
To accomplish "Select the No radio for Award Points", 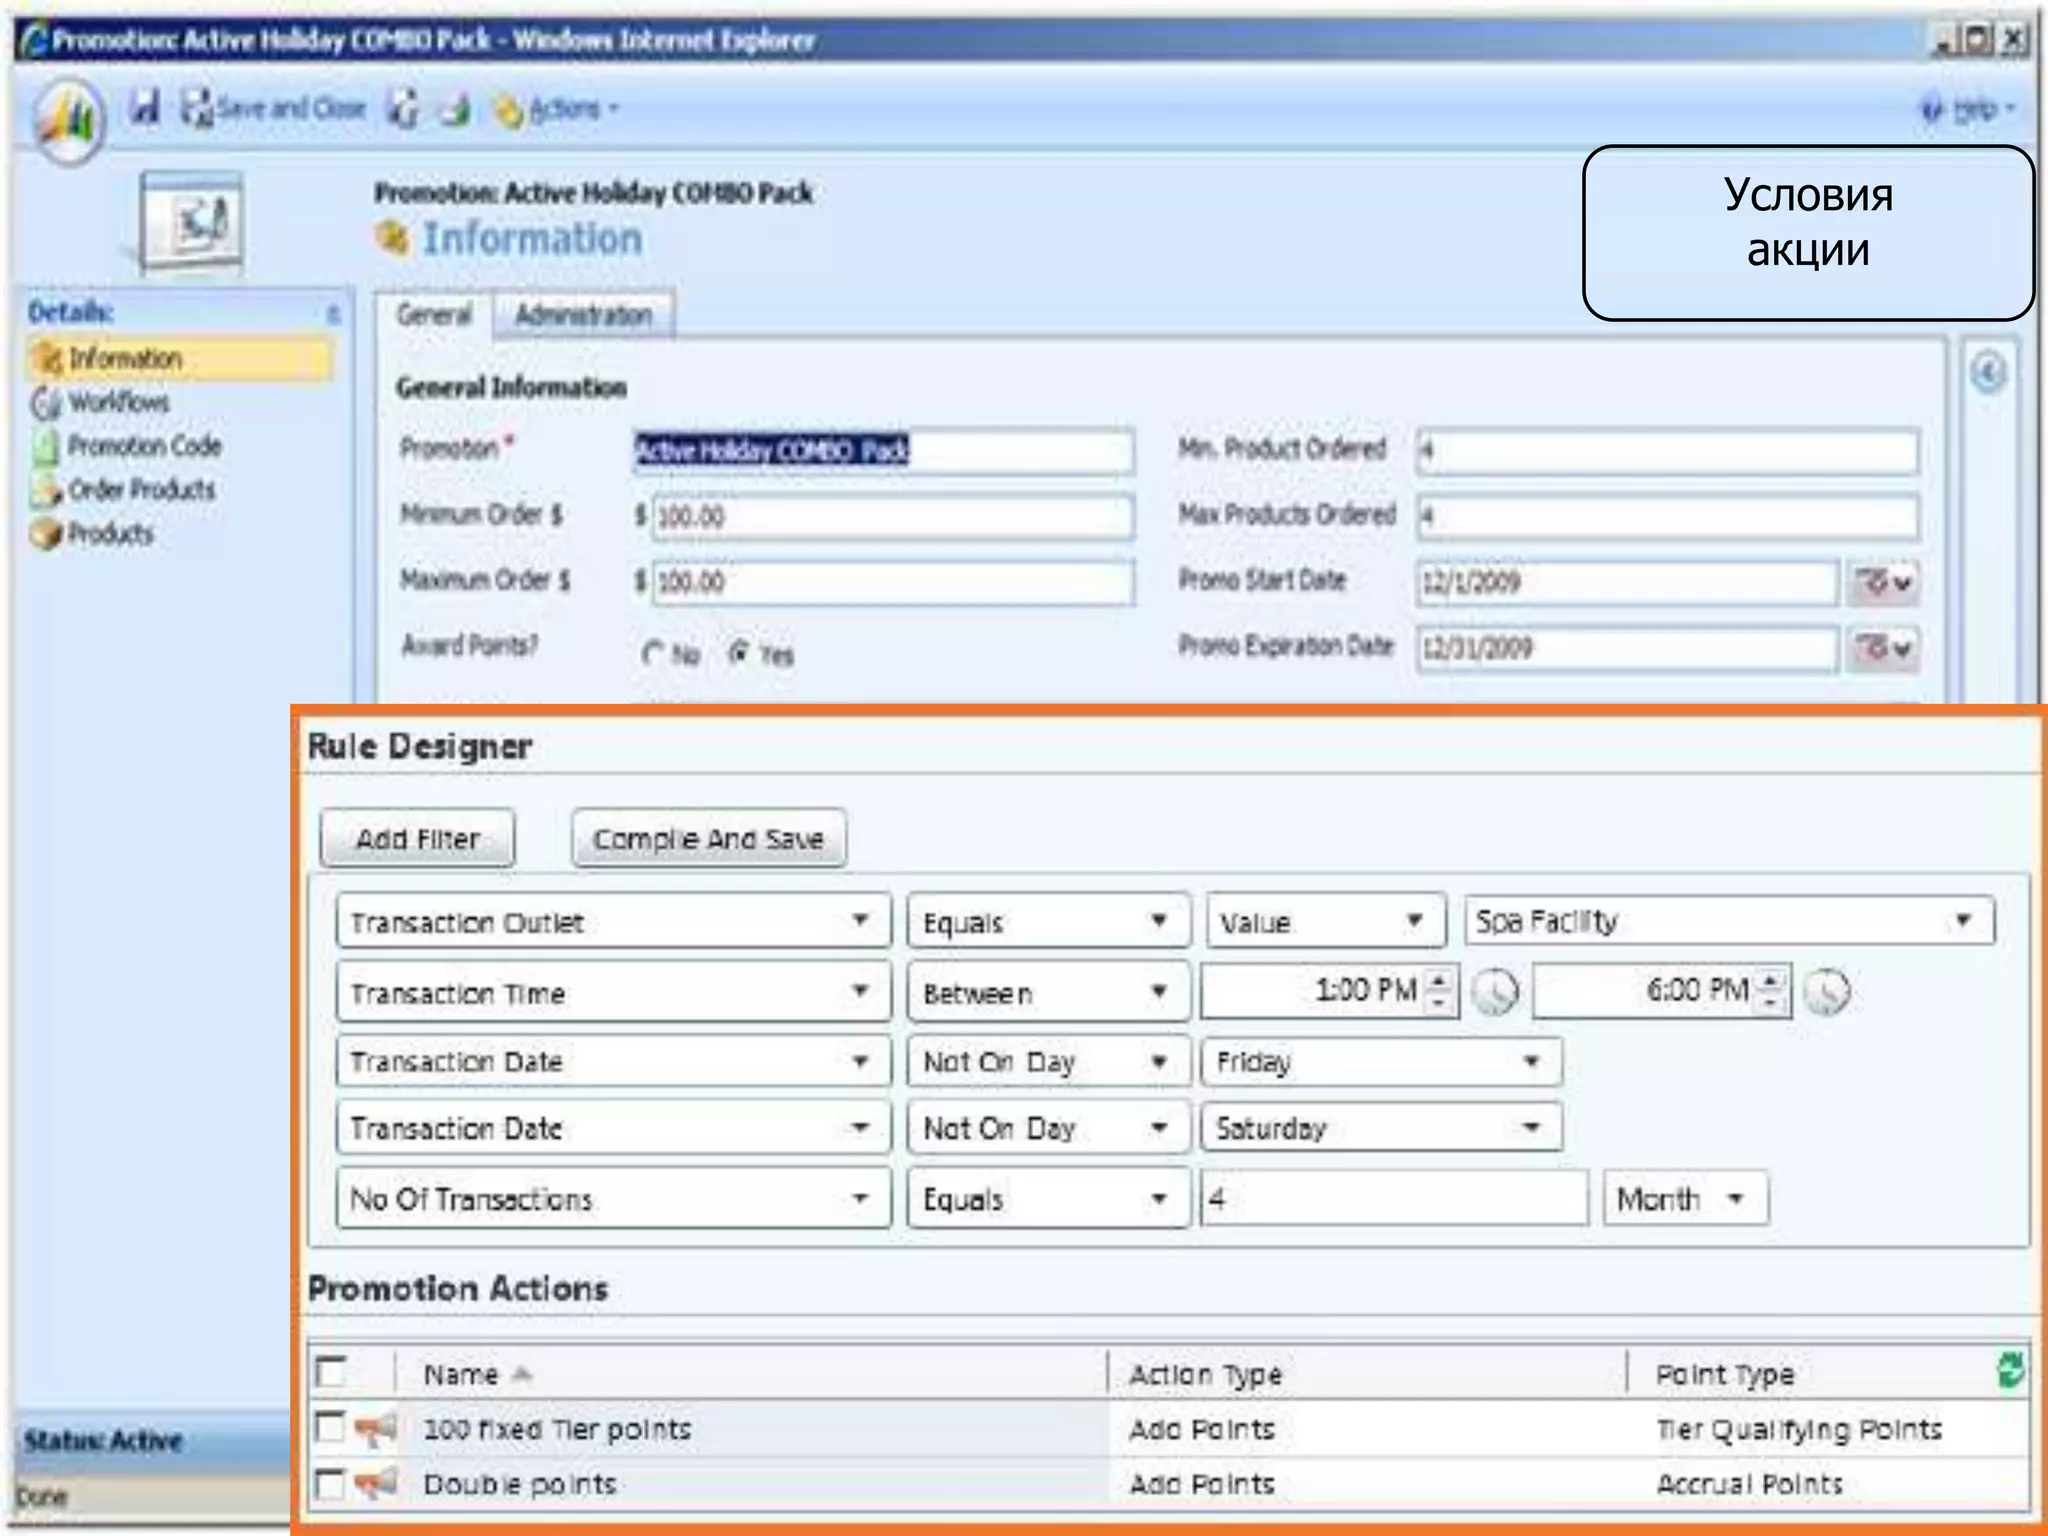I will click(x=653, y=654).
